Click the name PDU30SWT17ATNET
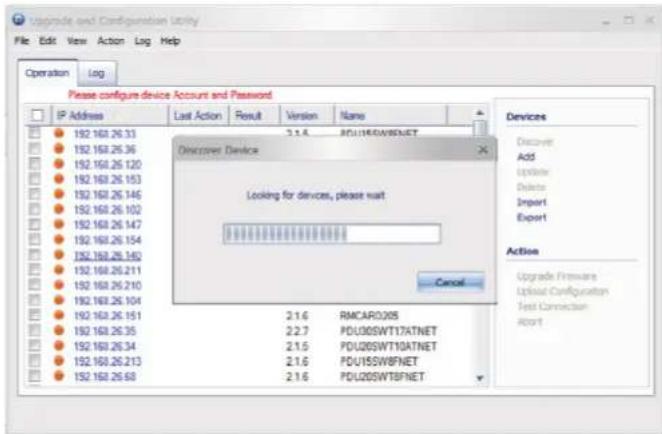This screenshot has width=662, height=434. (388, 331)
